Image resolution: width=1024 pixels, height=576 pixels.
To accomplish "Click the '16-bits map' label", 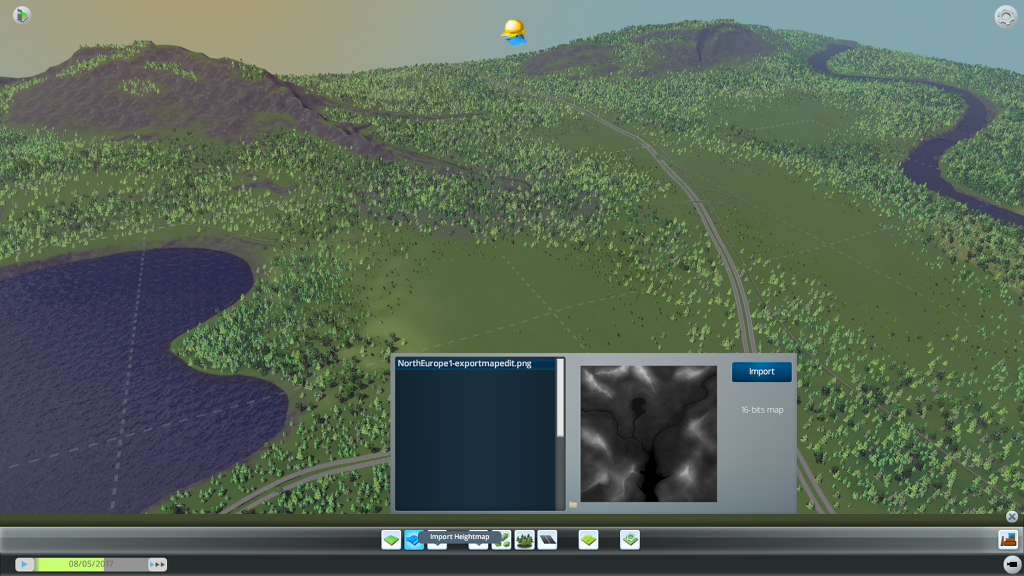I will 761,410.
